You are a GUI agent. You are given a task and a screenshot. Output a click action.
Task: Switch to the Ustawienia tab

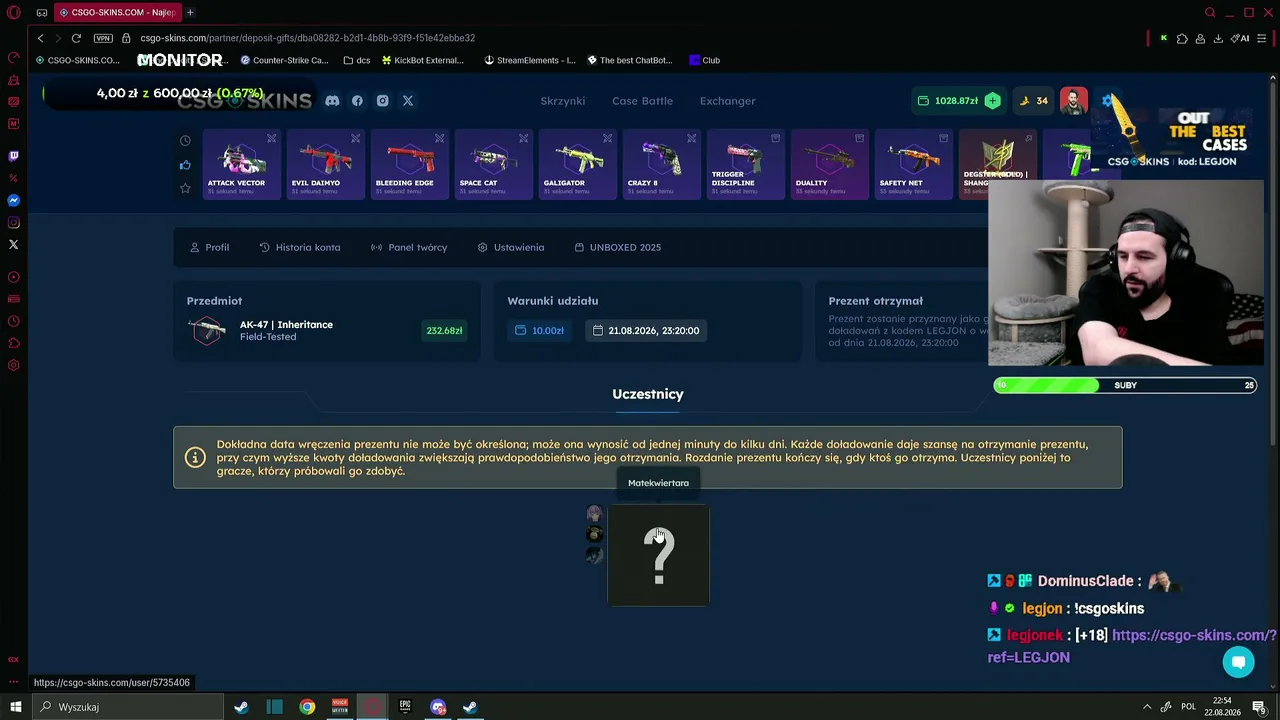pos(511,247)
